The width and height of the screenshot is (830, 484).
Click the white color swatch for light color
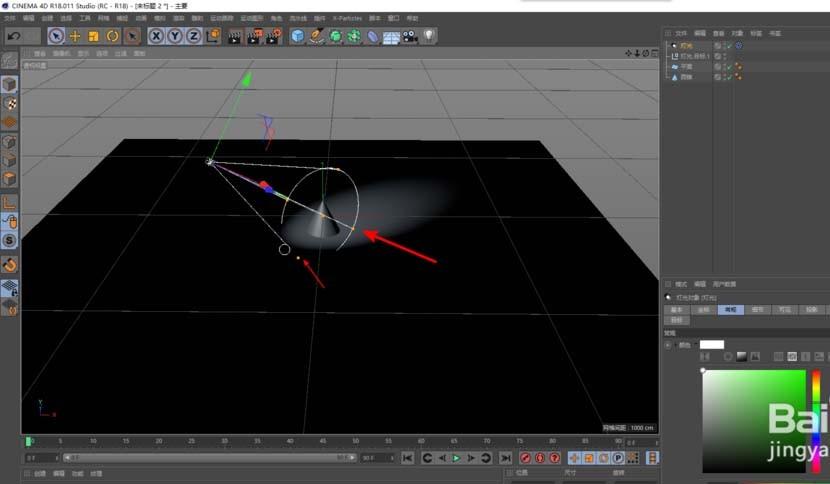[x=711, y=345]
